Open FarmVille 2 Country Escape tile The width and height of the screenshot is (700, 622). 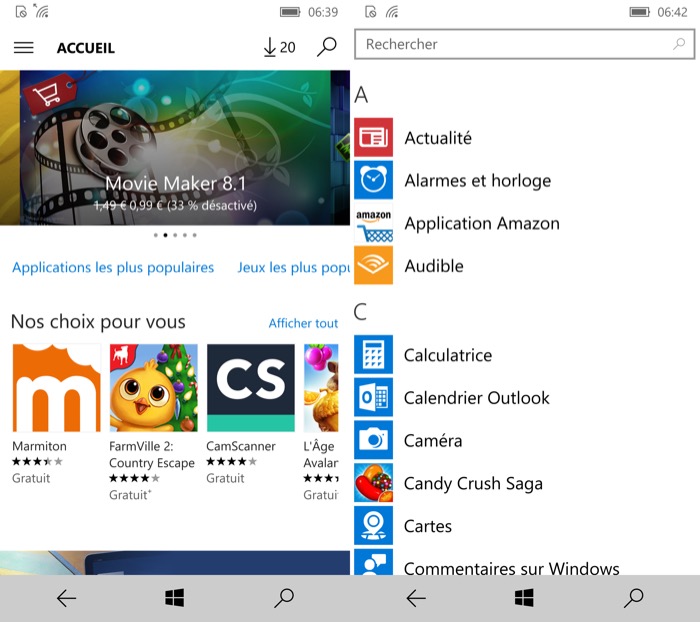(154, 388)
